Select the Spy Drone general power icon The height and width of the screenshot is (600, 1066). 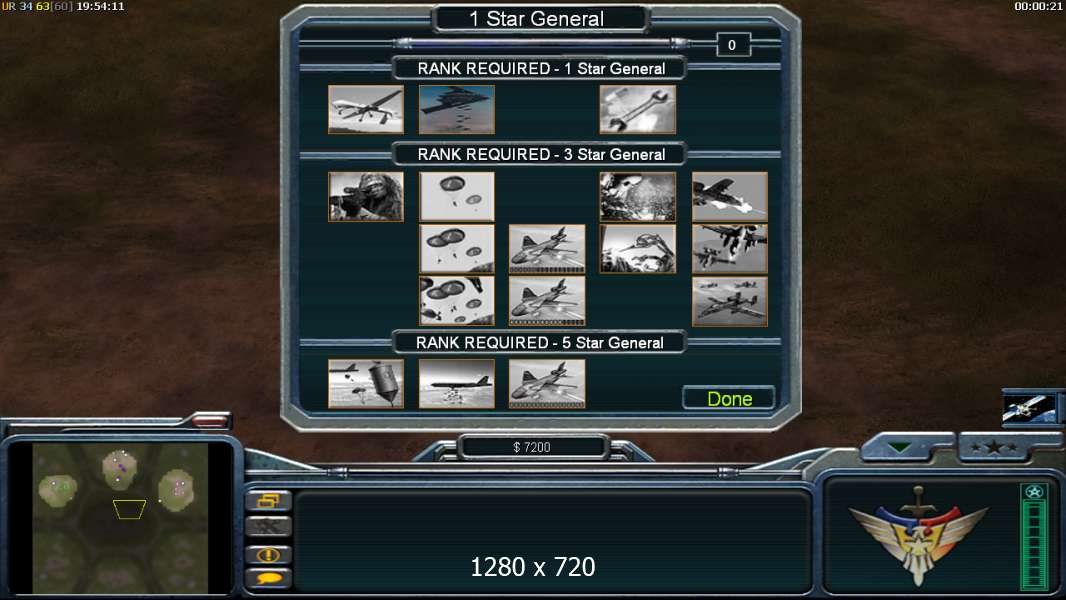click(x=366, y=109)
